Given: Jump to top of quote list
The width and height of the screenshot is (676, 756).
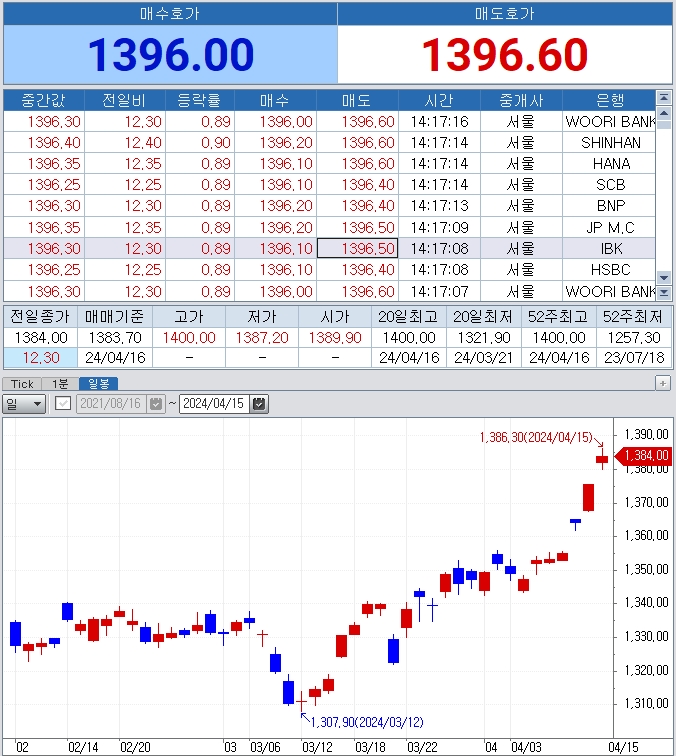Looking at the screenshot, I should point(663,97).
